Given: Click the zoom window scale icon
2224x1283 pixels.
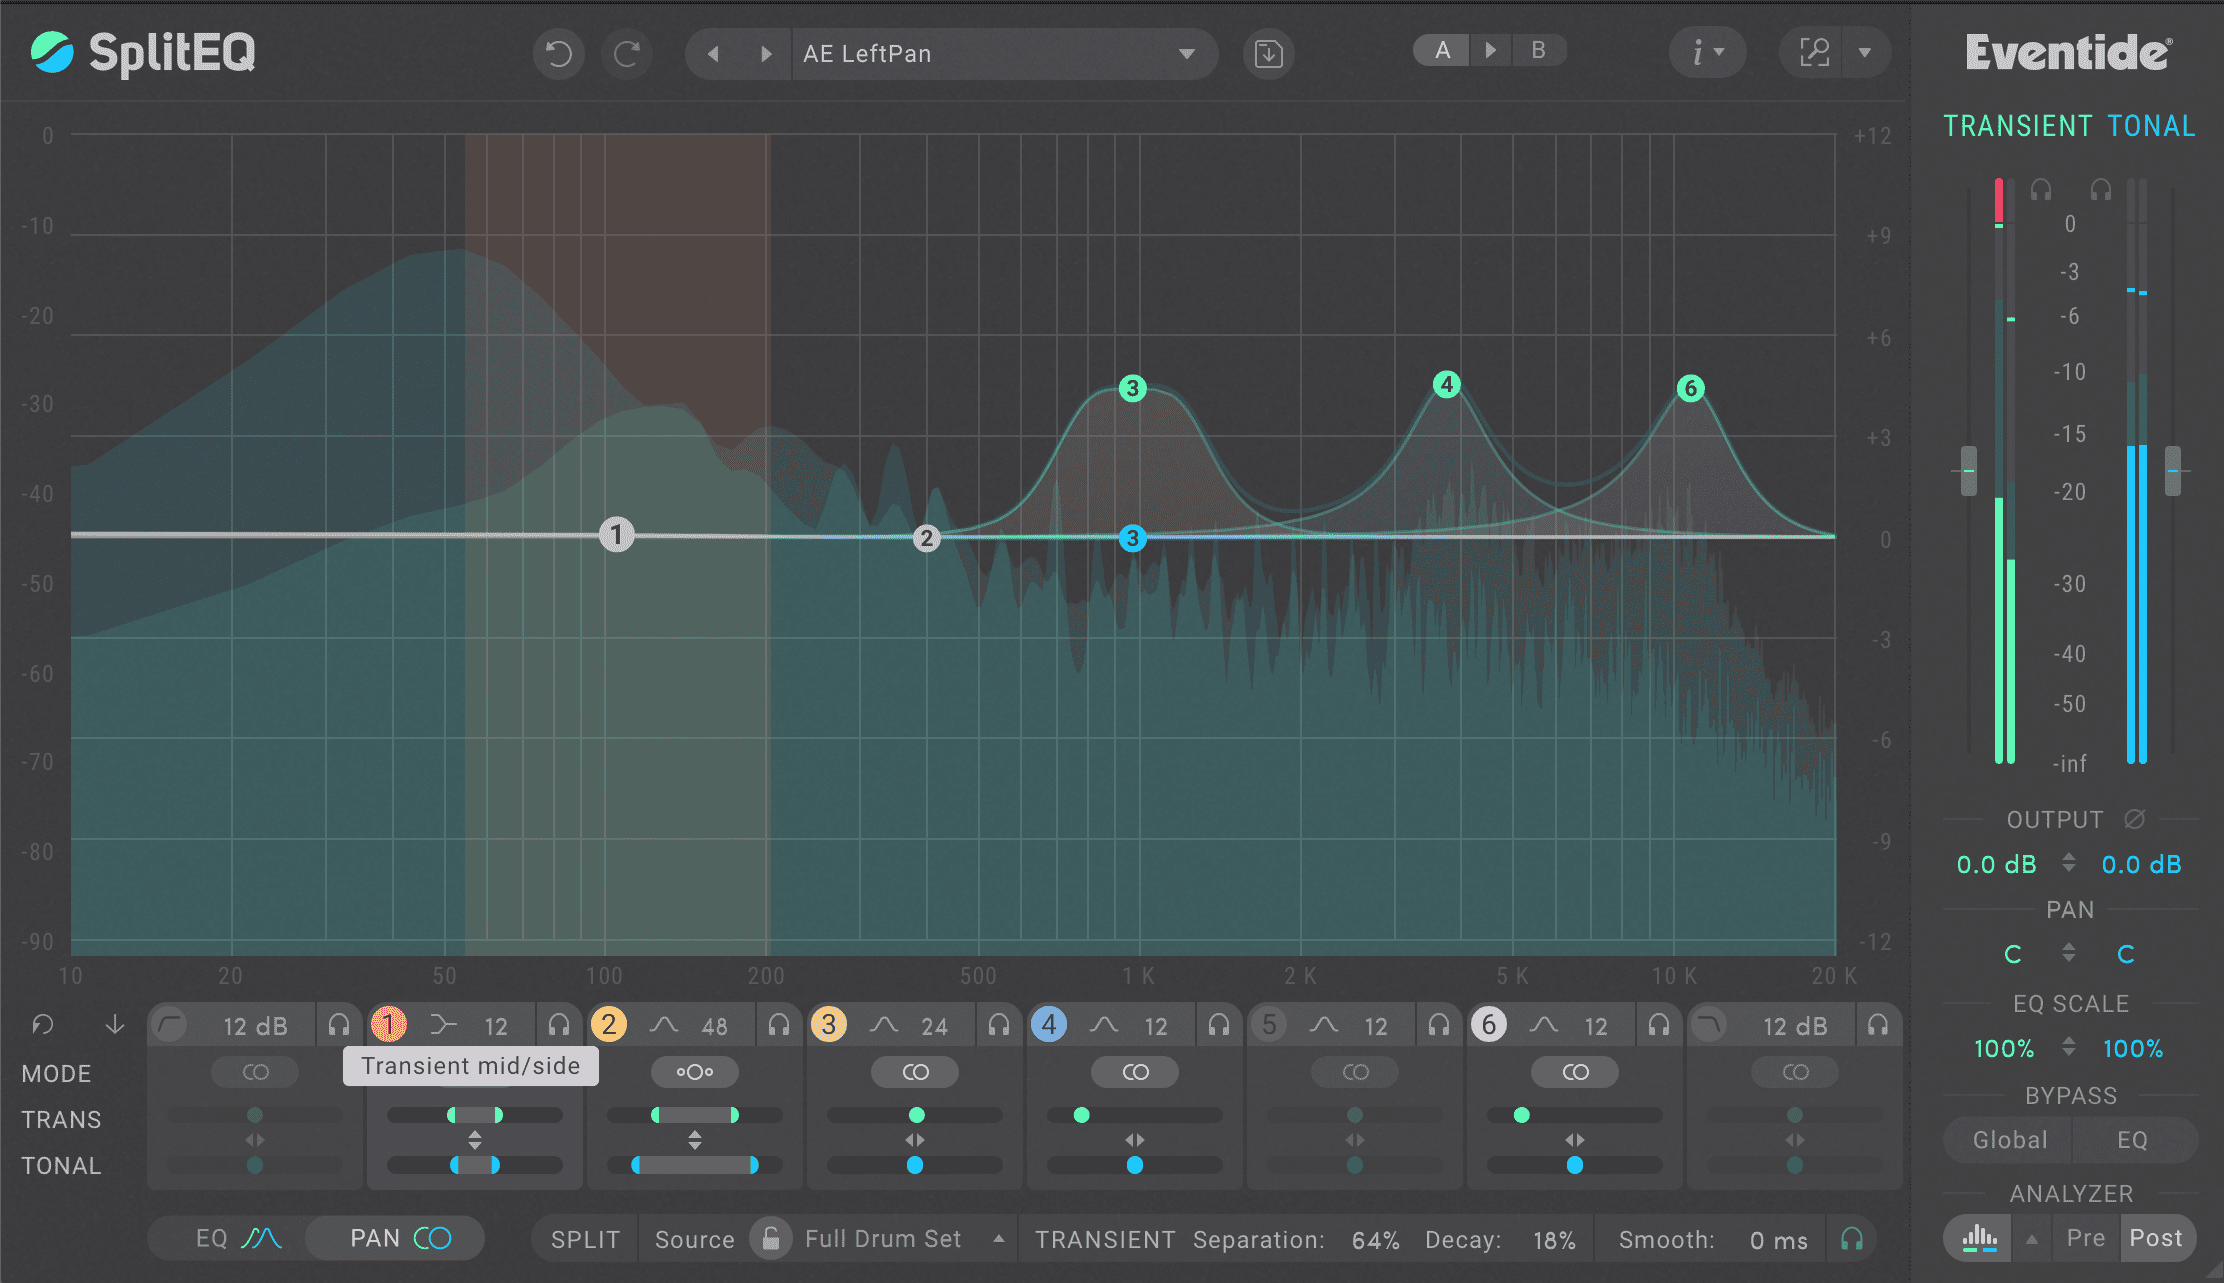Looking at the screenshot, I should [1814, 52].
